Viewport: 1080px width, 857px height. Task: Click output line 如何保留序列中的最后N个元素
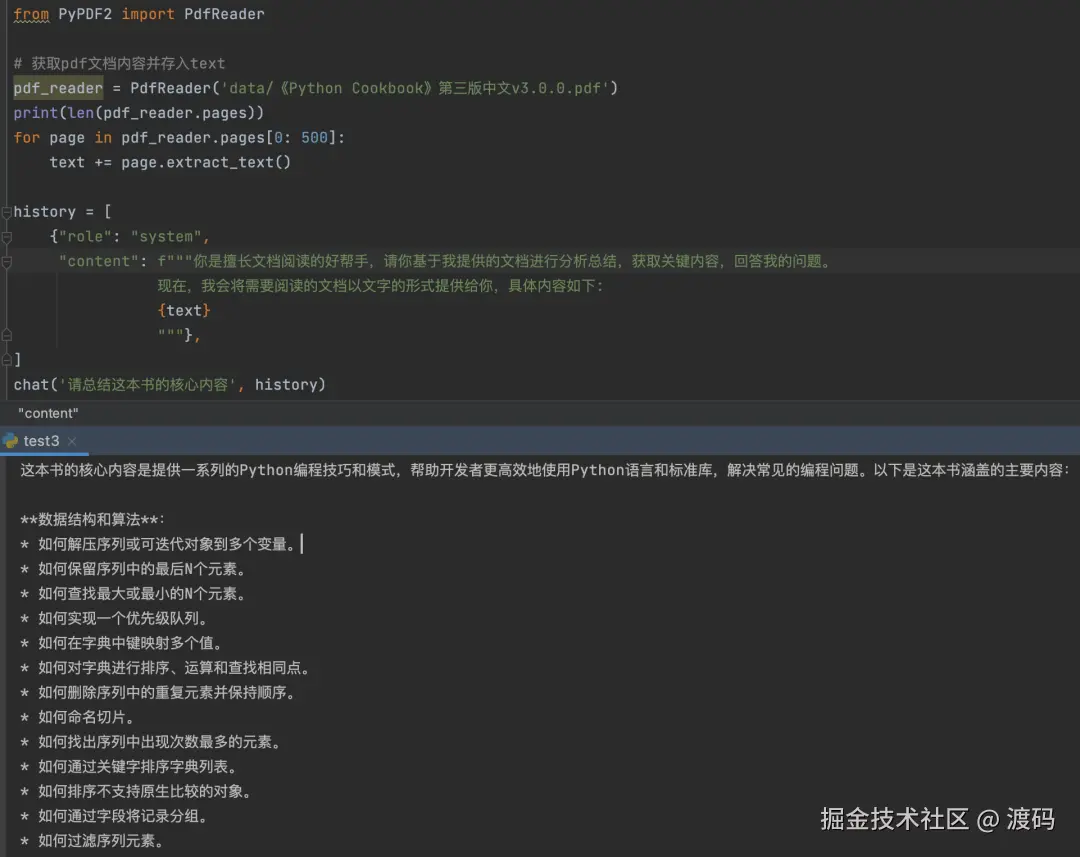click(x=133, y=569)
